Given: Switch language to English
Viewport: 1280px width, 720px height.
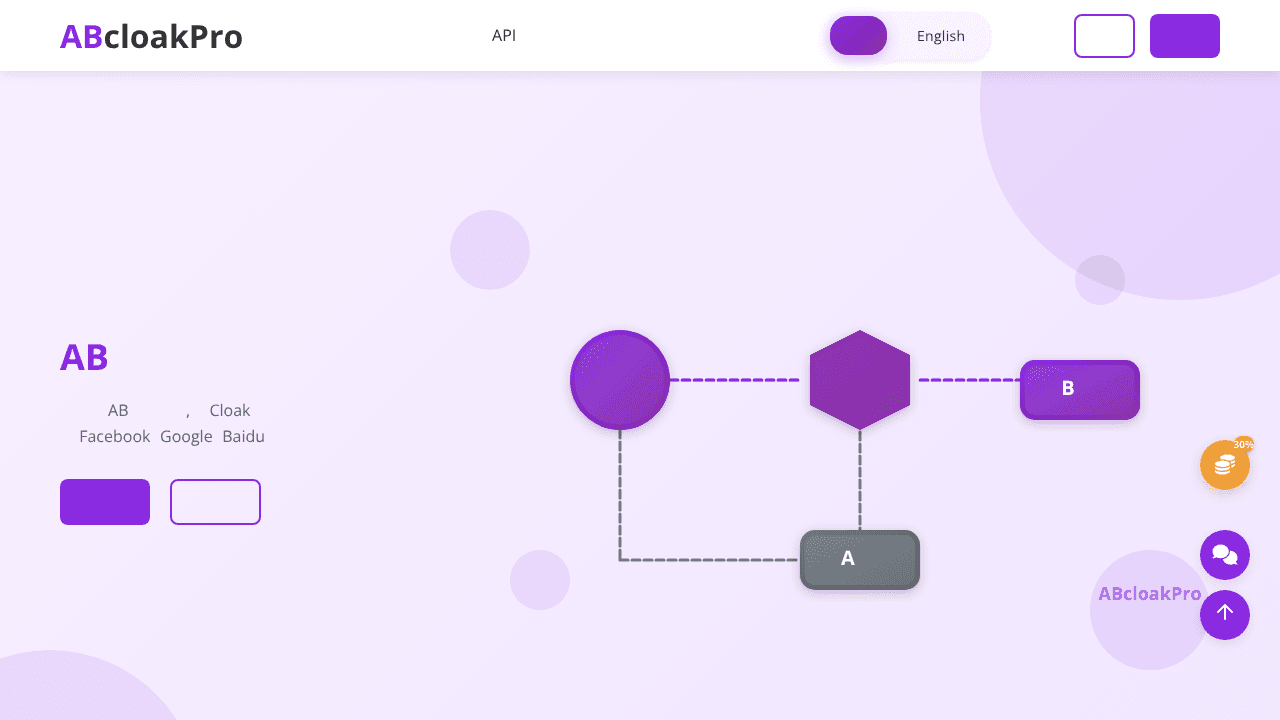Looking at the screenshot, I should [940, 36].
